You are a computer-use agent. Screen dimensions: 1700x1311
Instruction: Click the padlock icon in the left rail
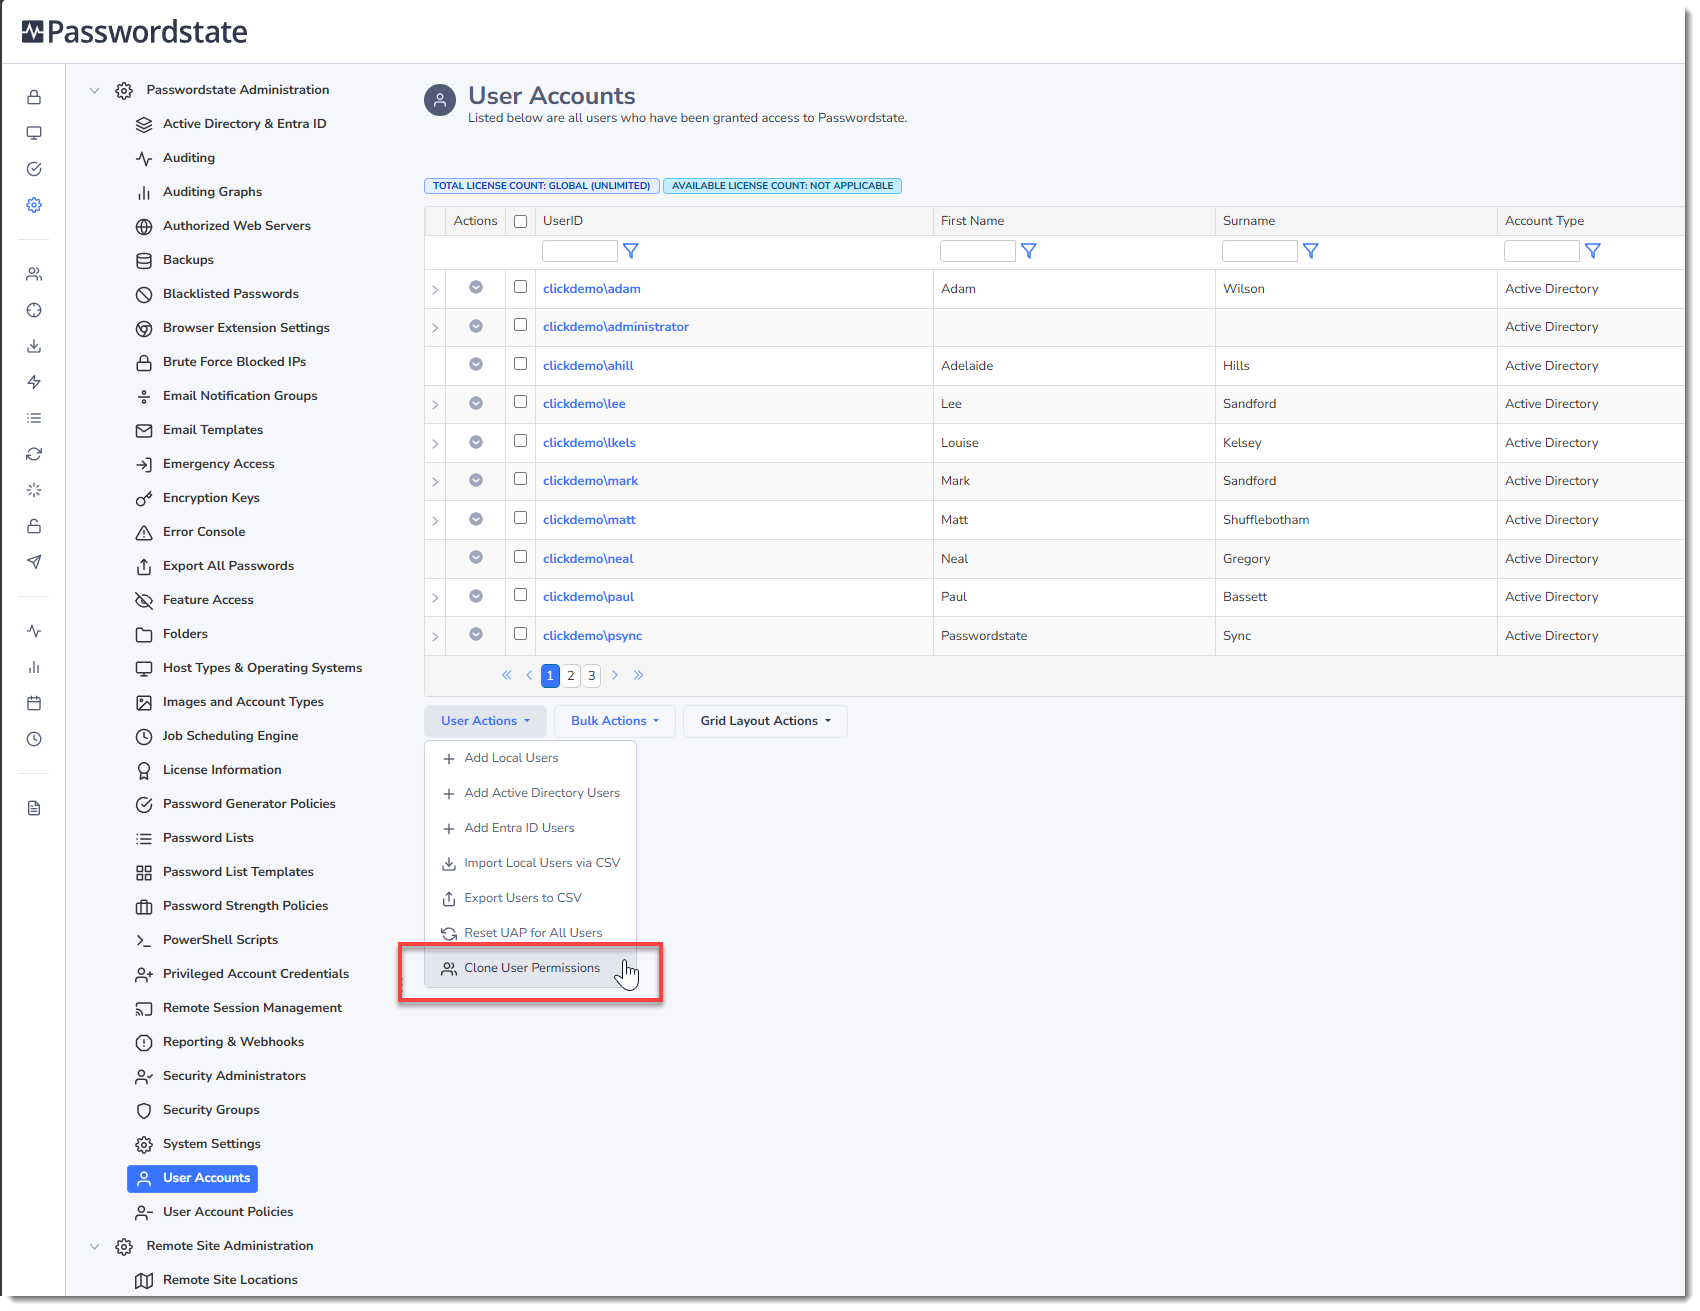pos(34,97)
